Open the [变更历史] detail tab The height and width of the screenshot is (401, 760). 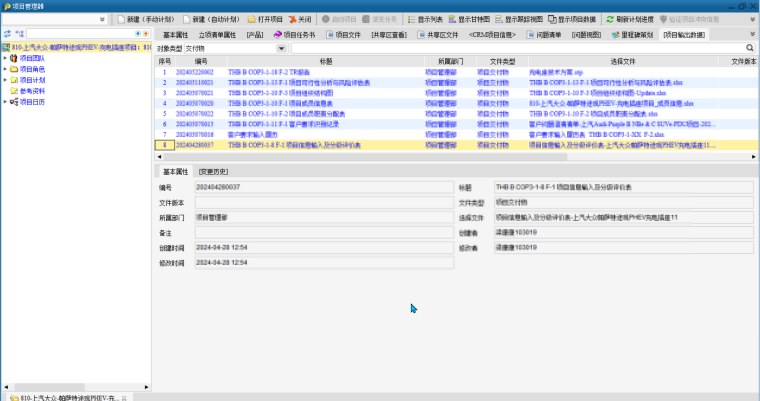(213, 172)
